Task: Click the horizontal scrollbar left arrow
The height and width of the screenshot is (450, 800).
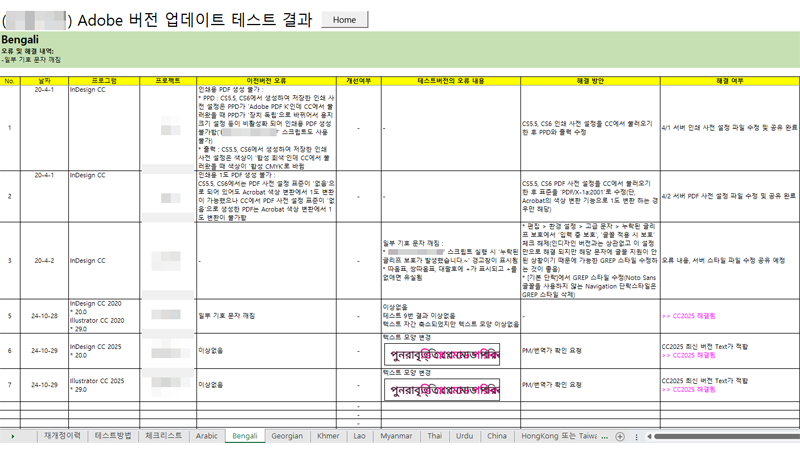Action: click(x=649, y=437)
